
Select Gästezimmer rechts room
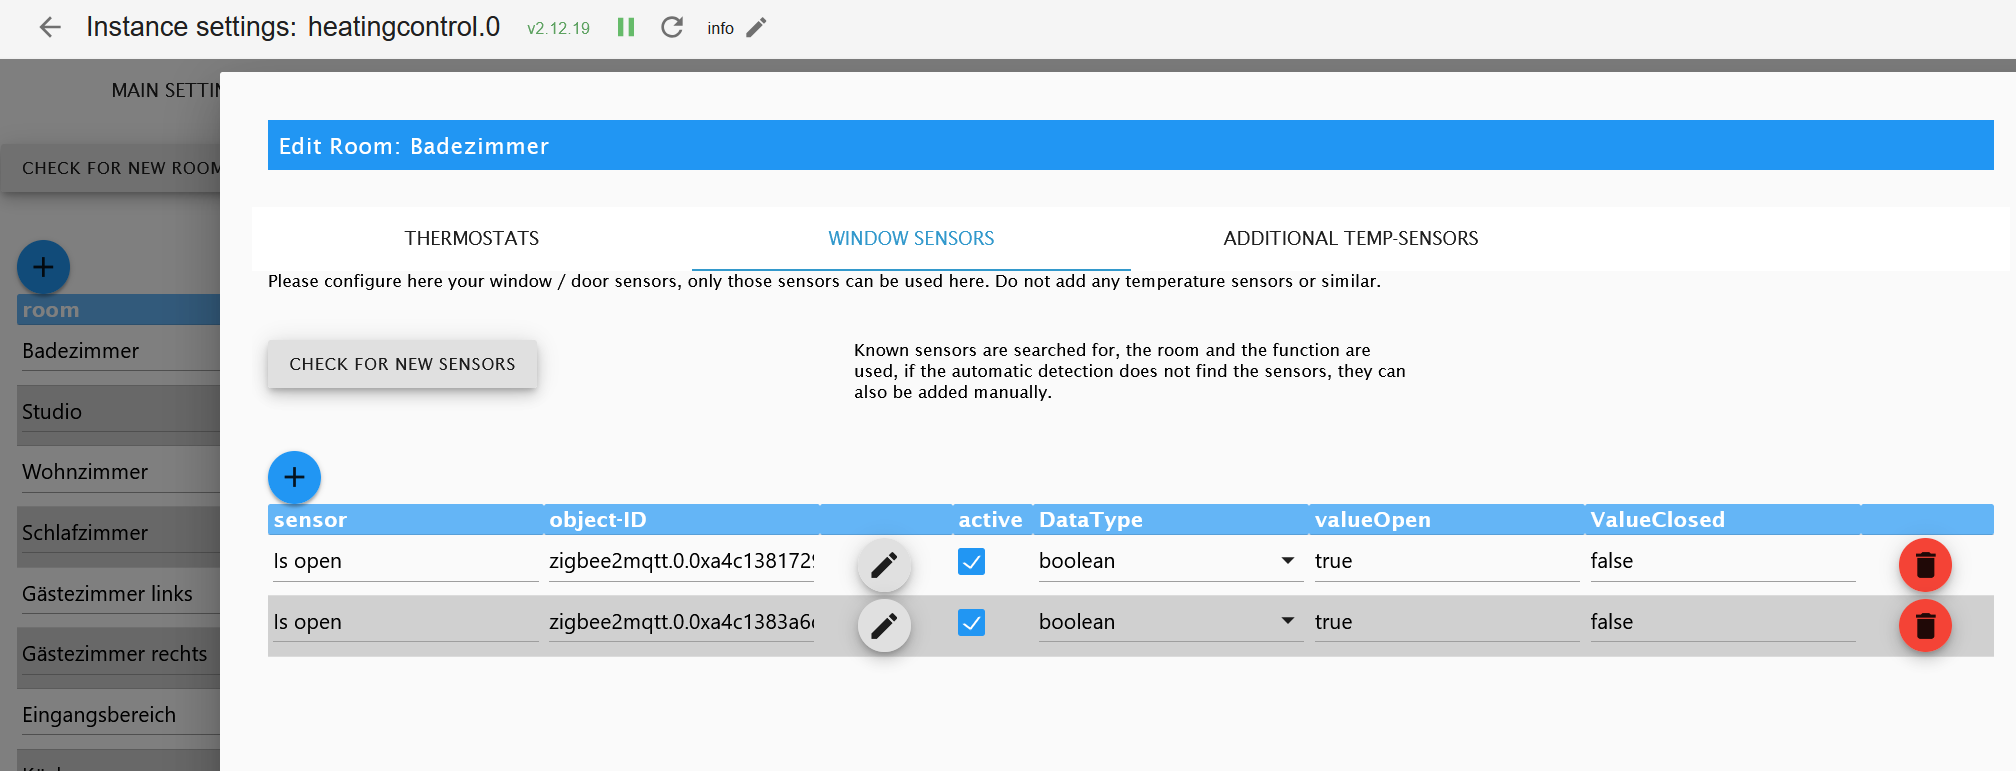[x=119, y=653]
